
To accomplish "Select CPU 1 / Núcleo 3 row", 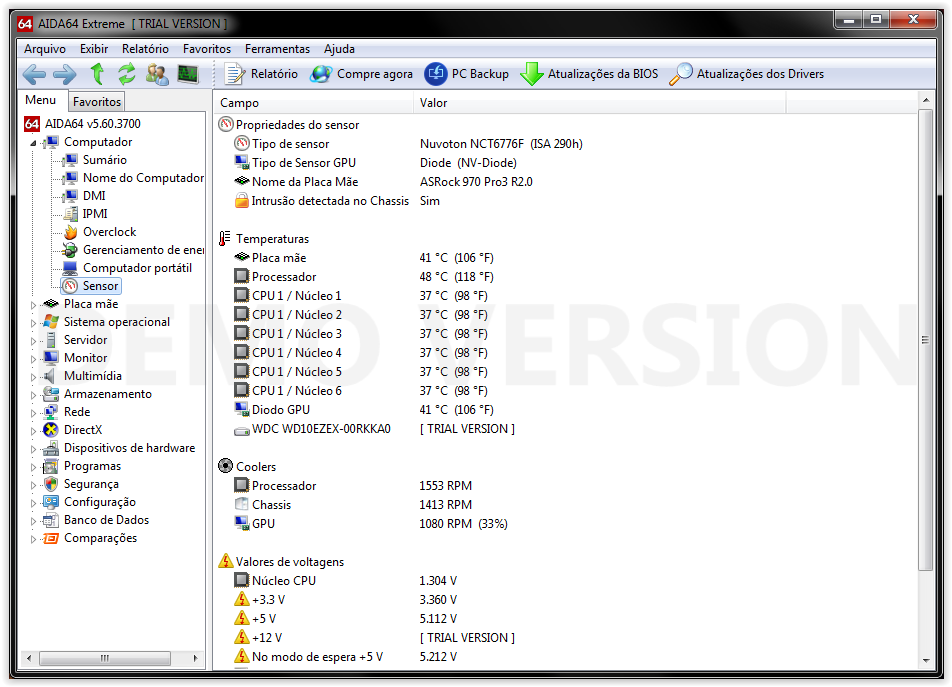I will 565,334.
